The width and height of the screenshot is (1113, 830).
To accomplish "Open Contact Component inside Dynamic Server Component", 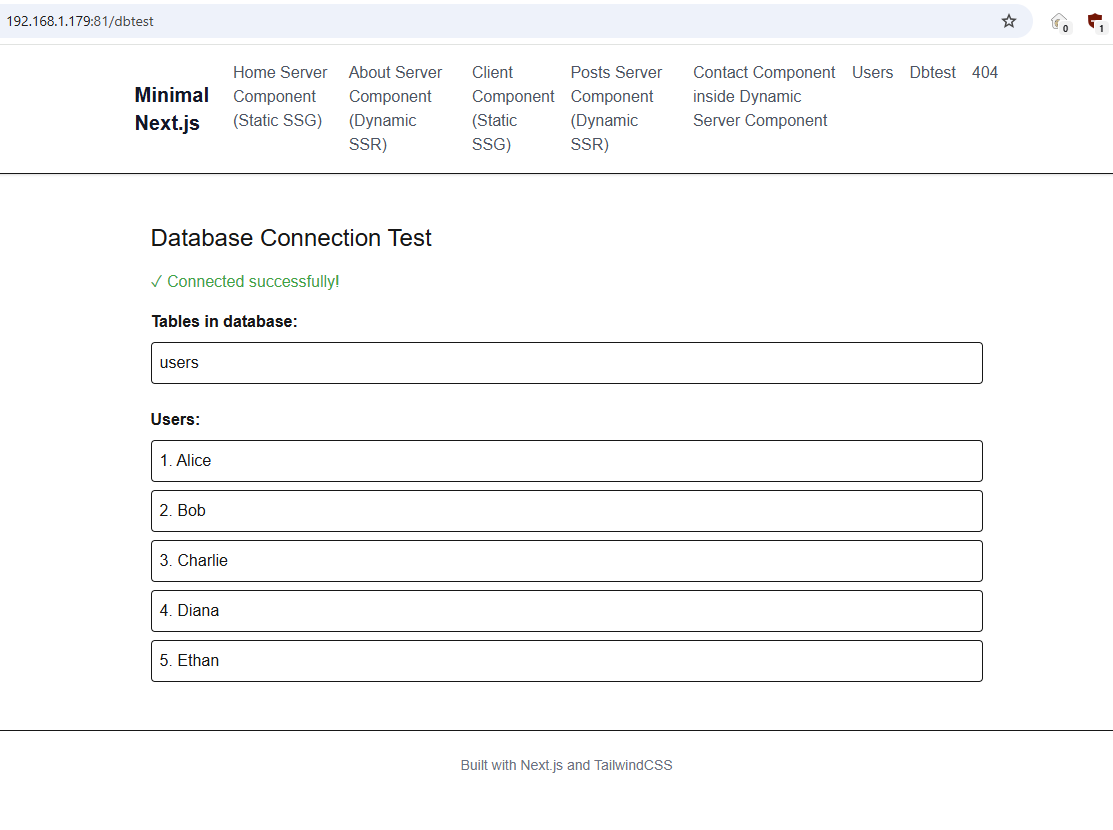I will 764,96.
